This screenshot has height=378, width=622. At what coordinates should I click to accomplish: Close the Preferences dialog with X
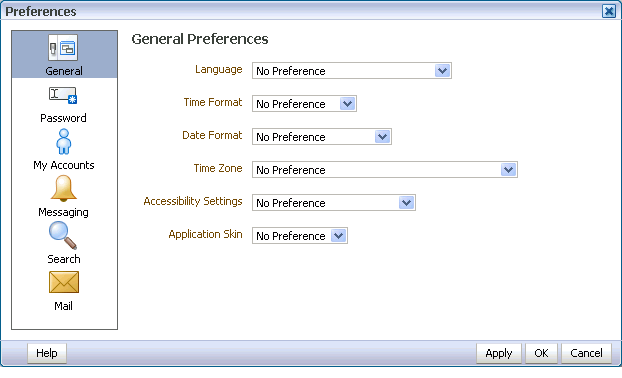click(x=609, y=11)
